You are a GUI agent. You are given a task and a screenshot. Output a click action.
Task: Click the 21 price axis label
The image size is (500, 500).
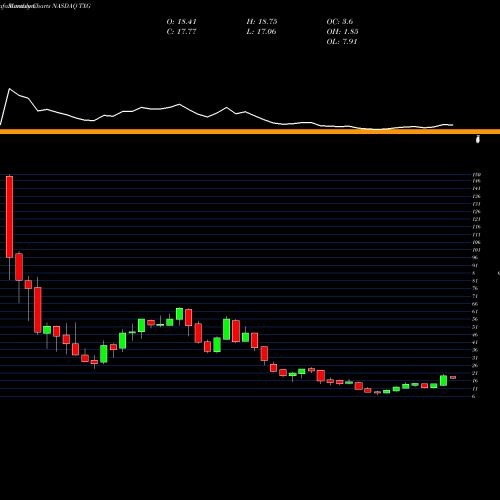coord(475,373)
